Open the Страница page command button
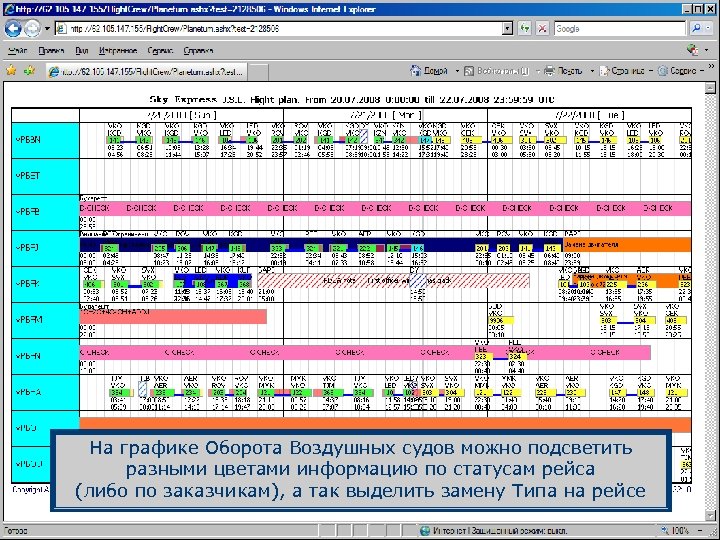 (x=626, y=71)
